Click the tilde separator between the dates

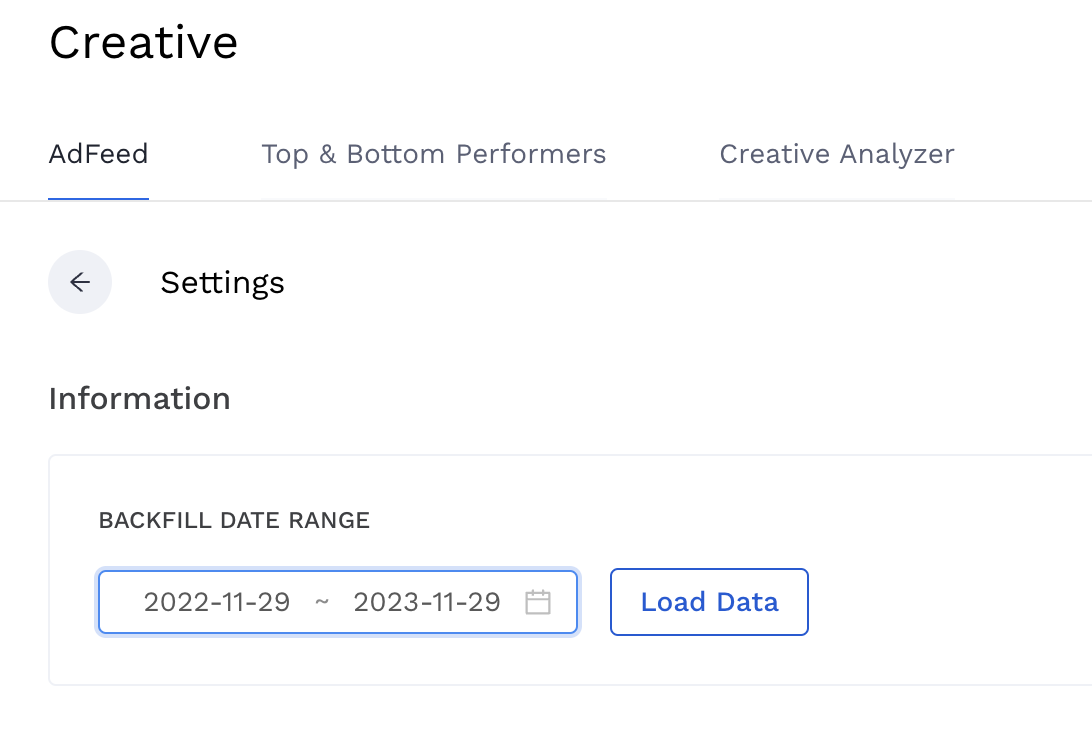coord(322,602)
